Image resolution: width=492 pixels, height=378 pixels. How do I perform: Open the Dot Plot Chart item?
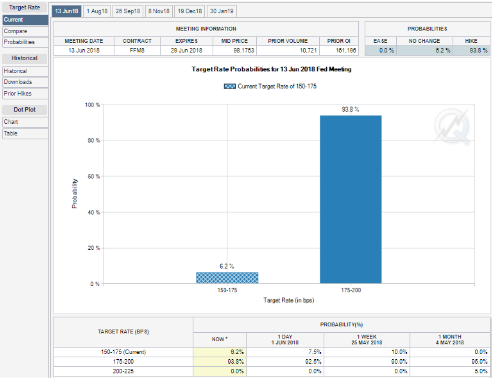click(x=25, y=122)
